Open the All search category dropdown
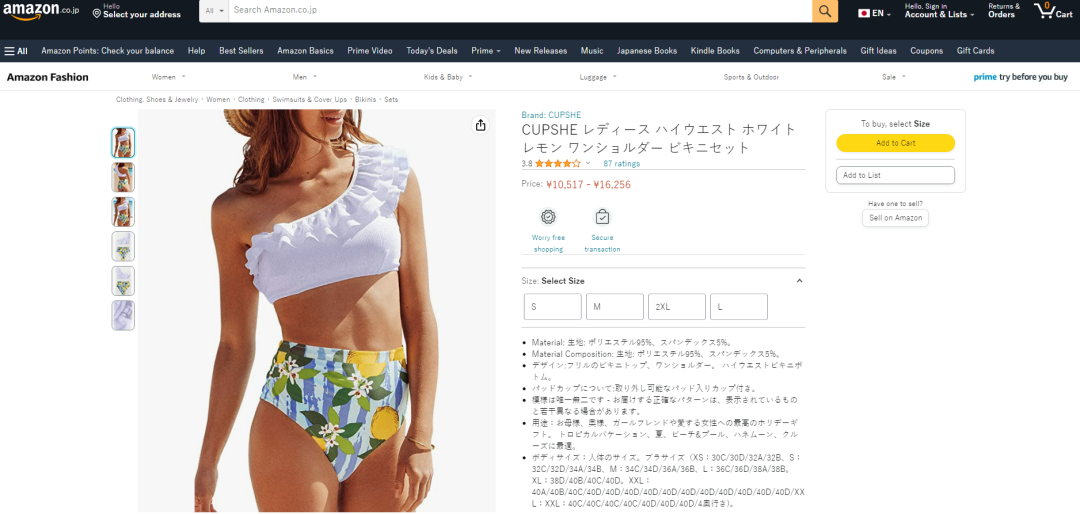Image resolution: width=1080 pixels, height=514 pixels. click(x=214, y=11)
